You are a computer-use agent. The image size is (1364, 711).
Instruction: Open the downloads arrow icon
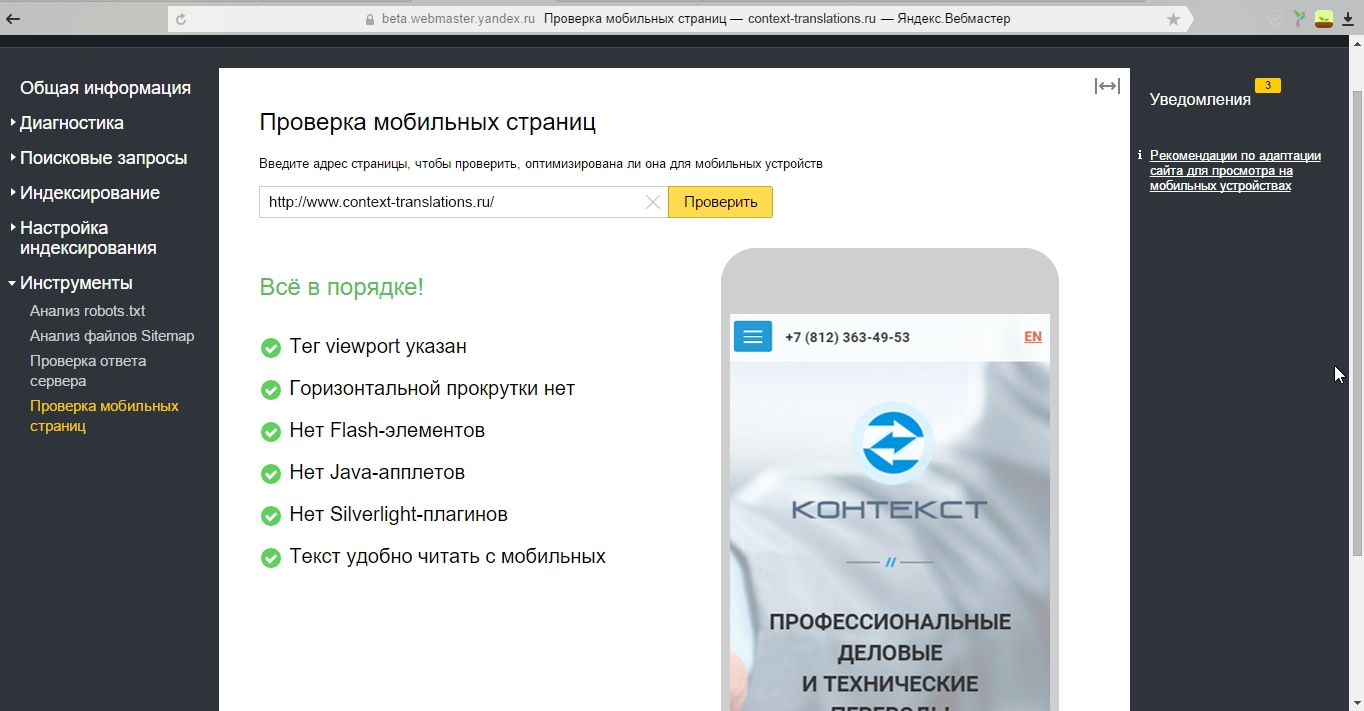coord(1347,19)
